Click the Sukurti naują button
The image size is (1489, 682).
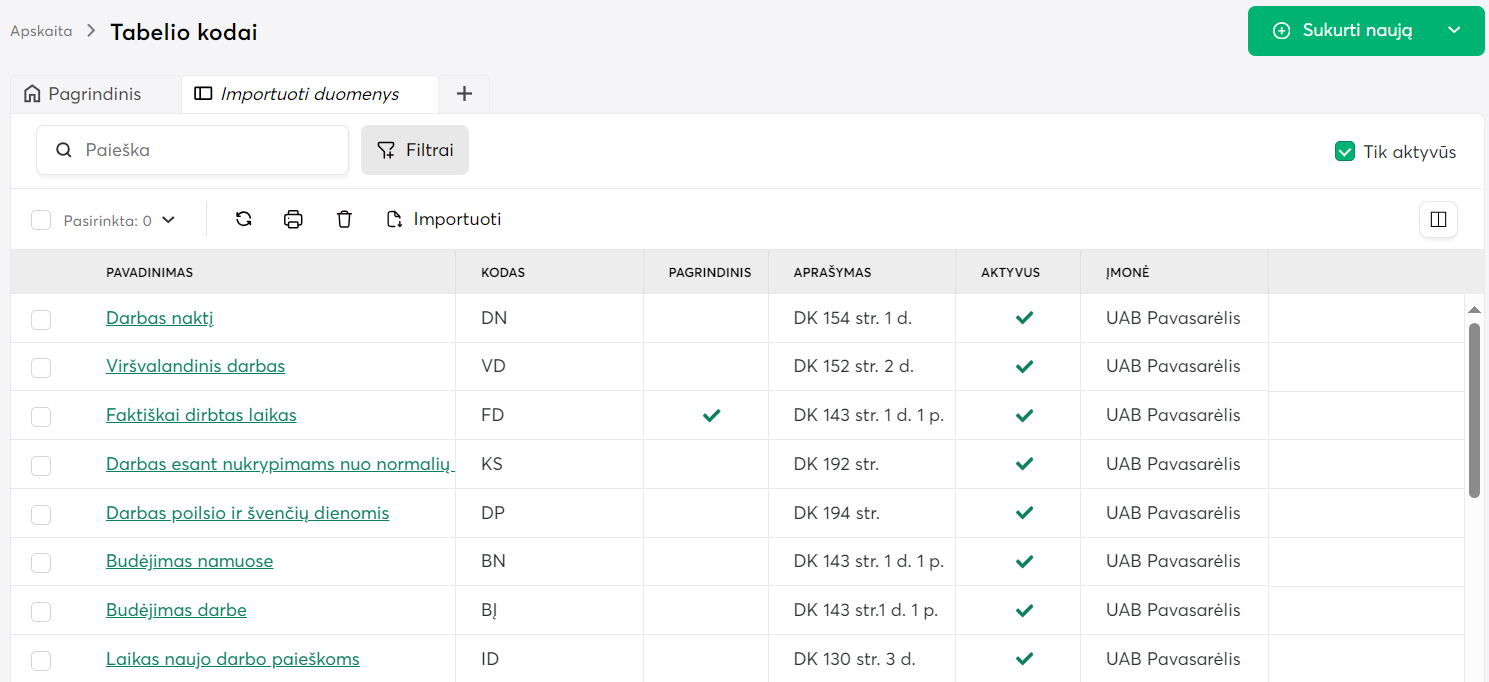point(1345,31)
